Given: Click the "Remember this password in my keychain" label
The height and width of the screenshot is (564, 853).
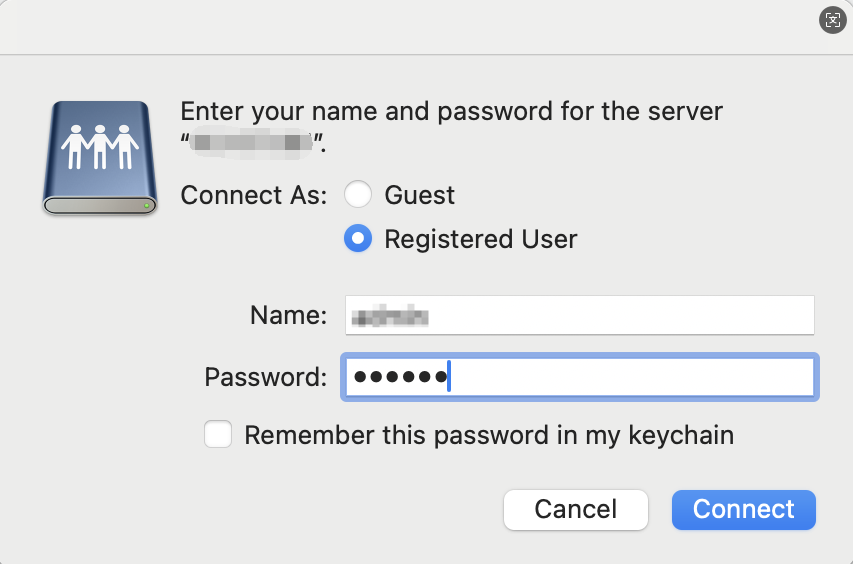Looking at the screenshot, I should (489, 435).
